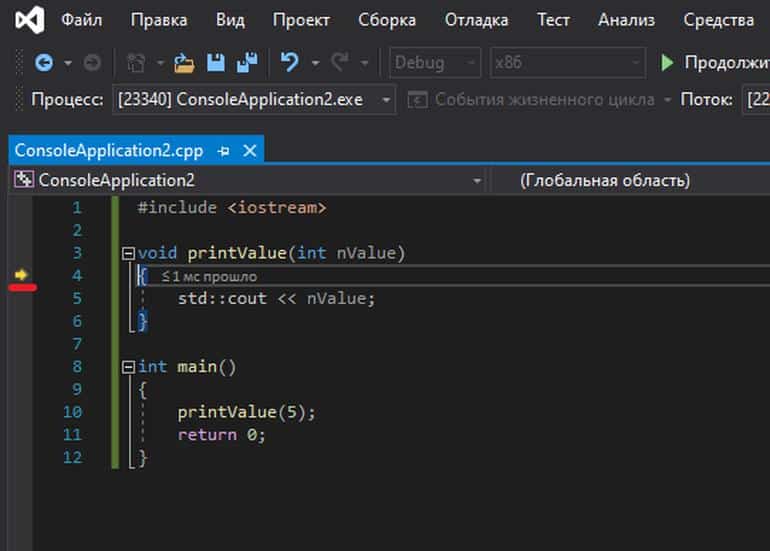Click the Visual Studio logo icon

(30, 20)
